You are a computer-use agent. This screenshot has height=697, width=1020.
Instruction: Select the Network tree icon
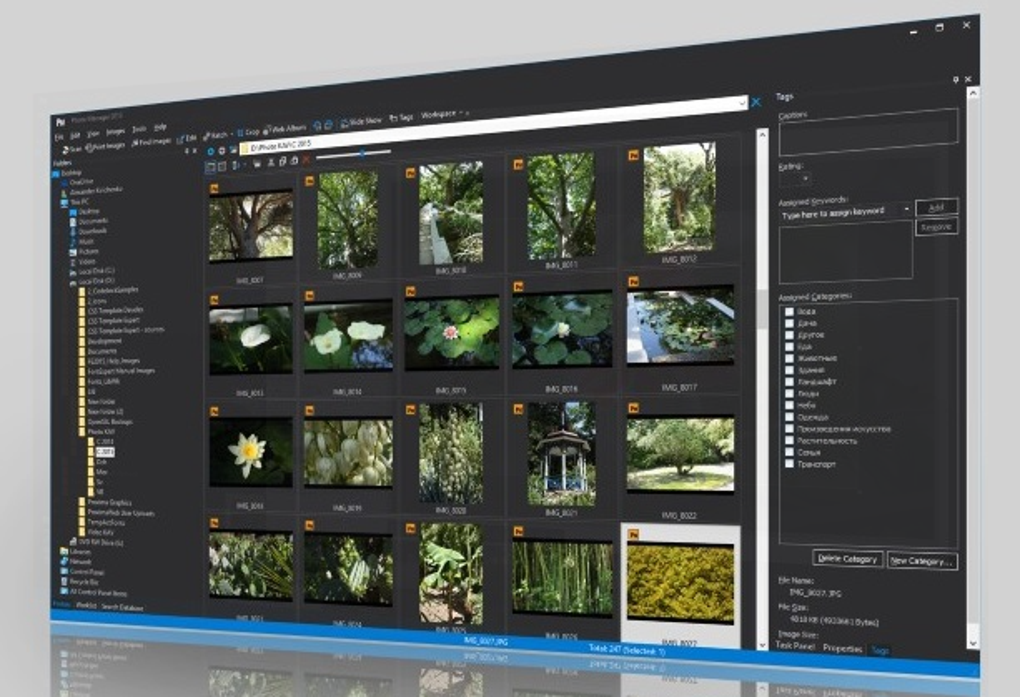click(64, 561)
